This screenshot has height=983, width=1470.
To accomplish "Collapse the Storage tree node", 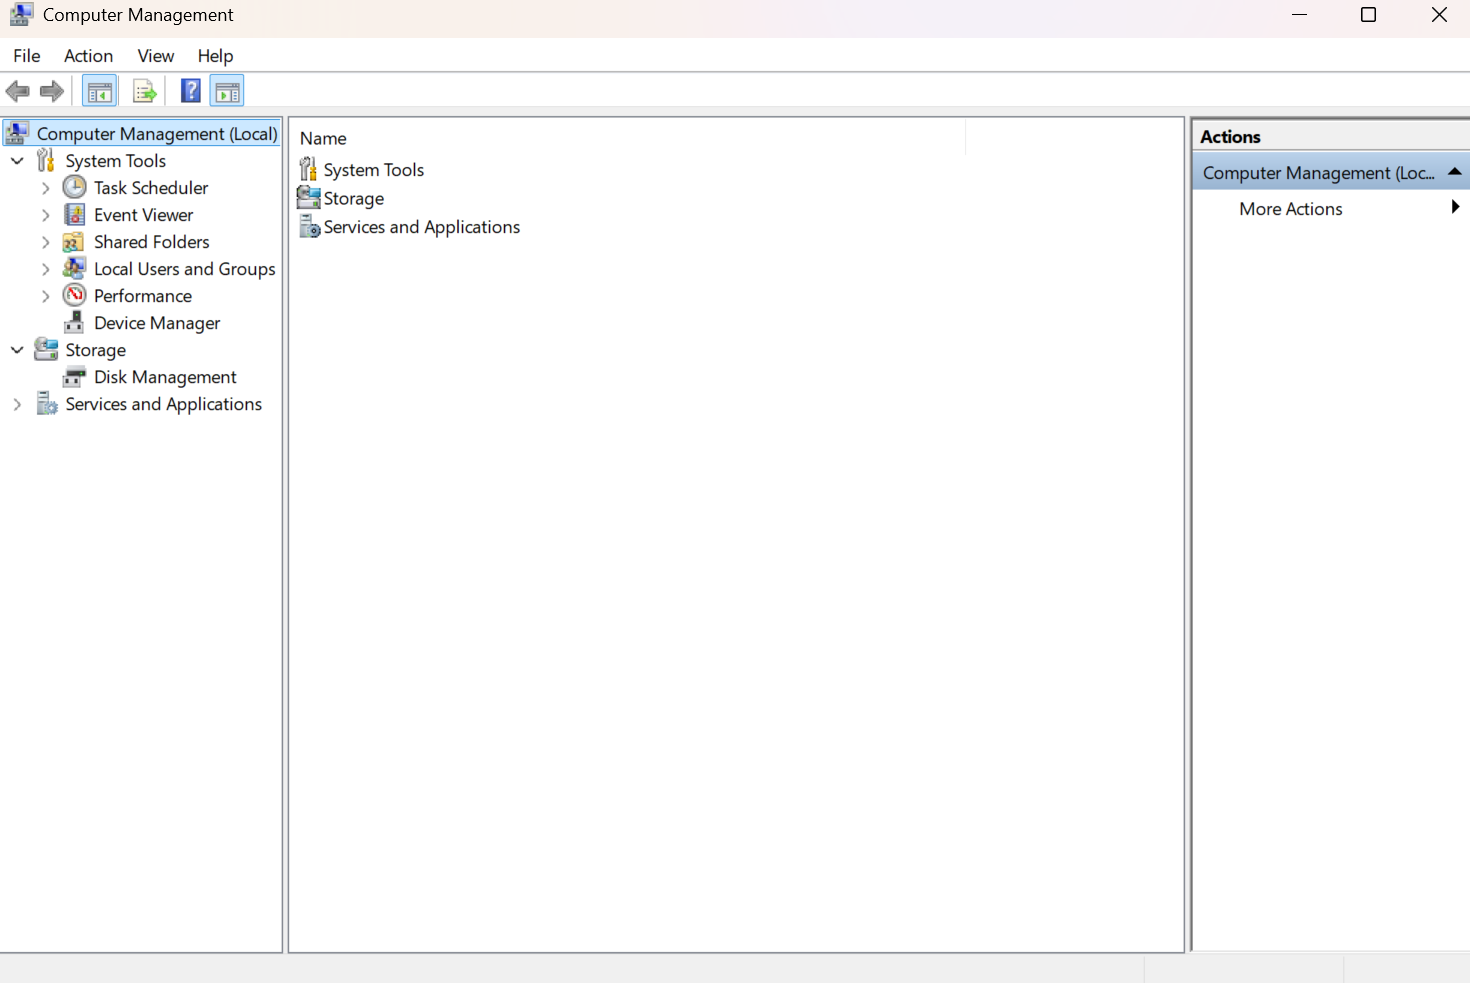I will 17,350.
